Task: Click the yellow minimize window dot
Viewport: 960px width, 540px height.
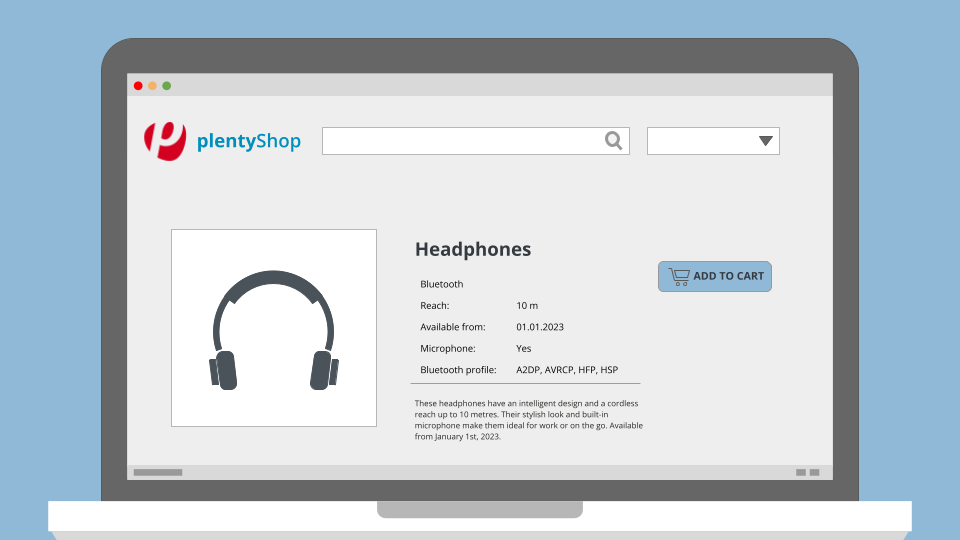Action: (x=152, y=86)
